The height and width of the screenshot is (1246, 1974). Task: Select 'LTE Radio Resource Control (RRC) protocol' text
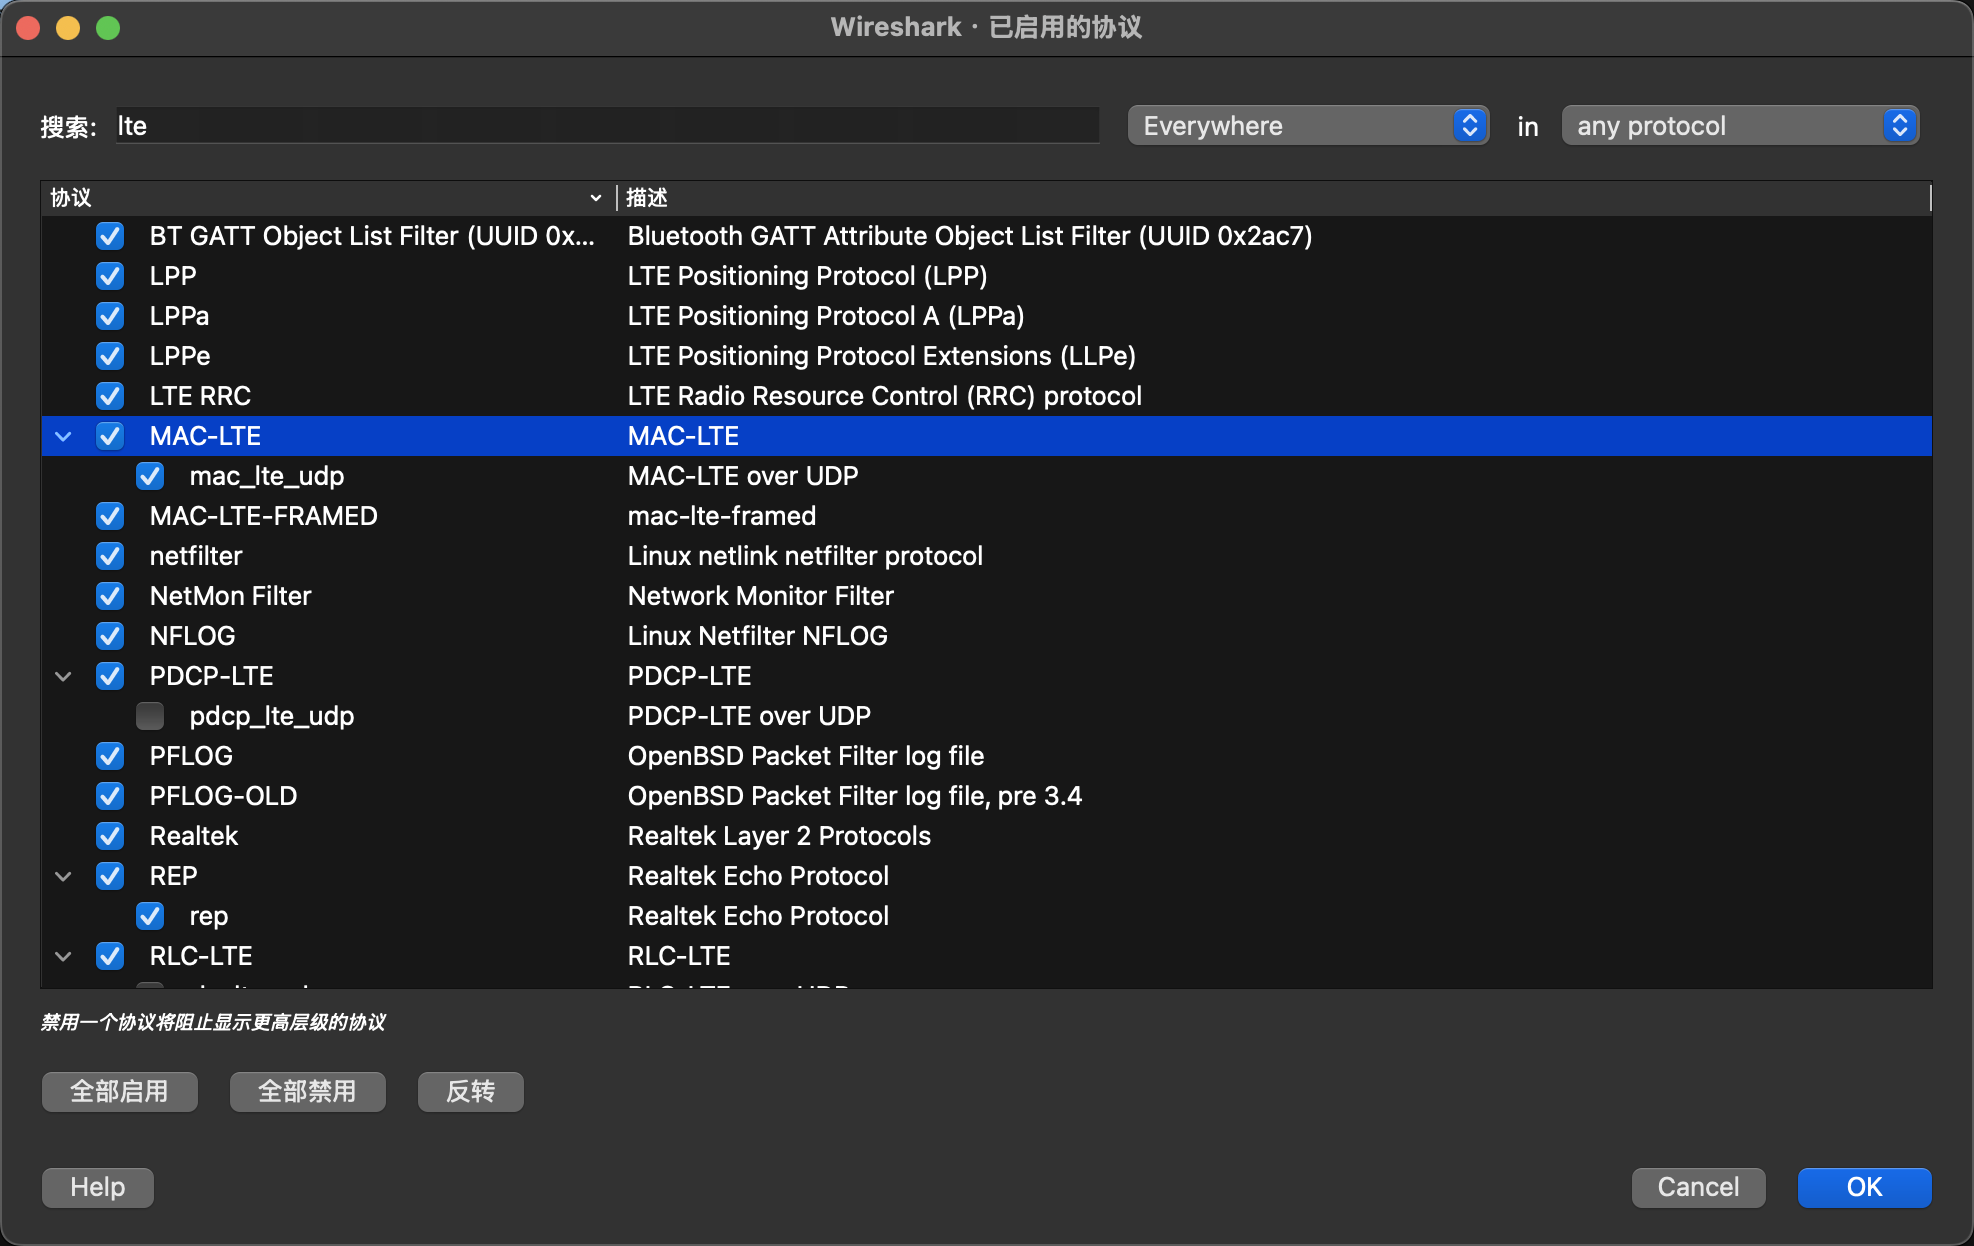884,396
